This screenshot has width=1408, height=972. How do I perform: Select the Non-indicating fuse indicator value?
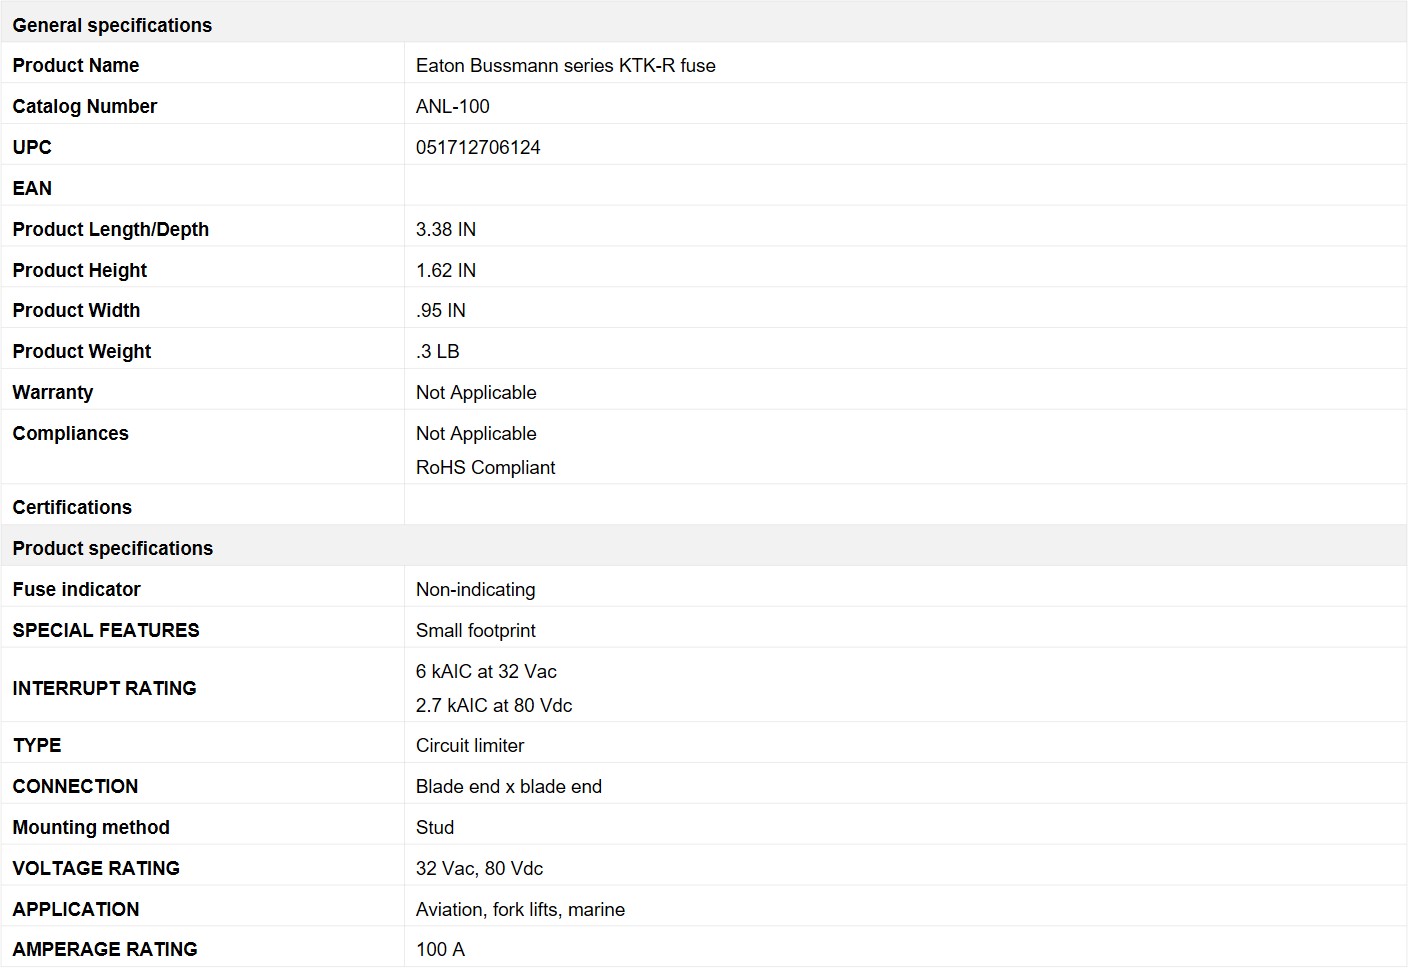pyautogui.click(x=475, y=590)
